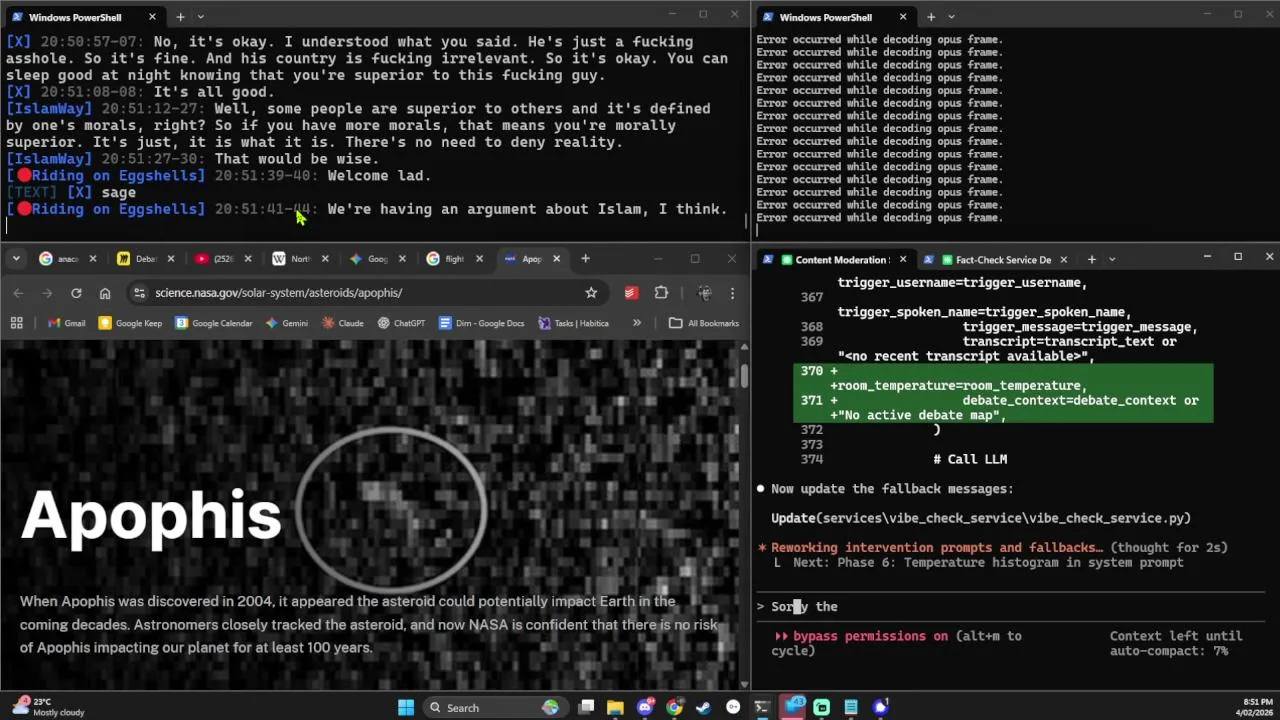Open Chrome three-dot menu
1280x720 pixels.
coord(732,293)
